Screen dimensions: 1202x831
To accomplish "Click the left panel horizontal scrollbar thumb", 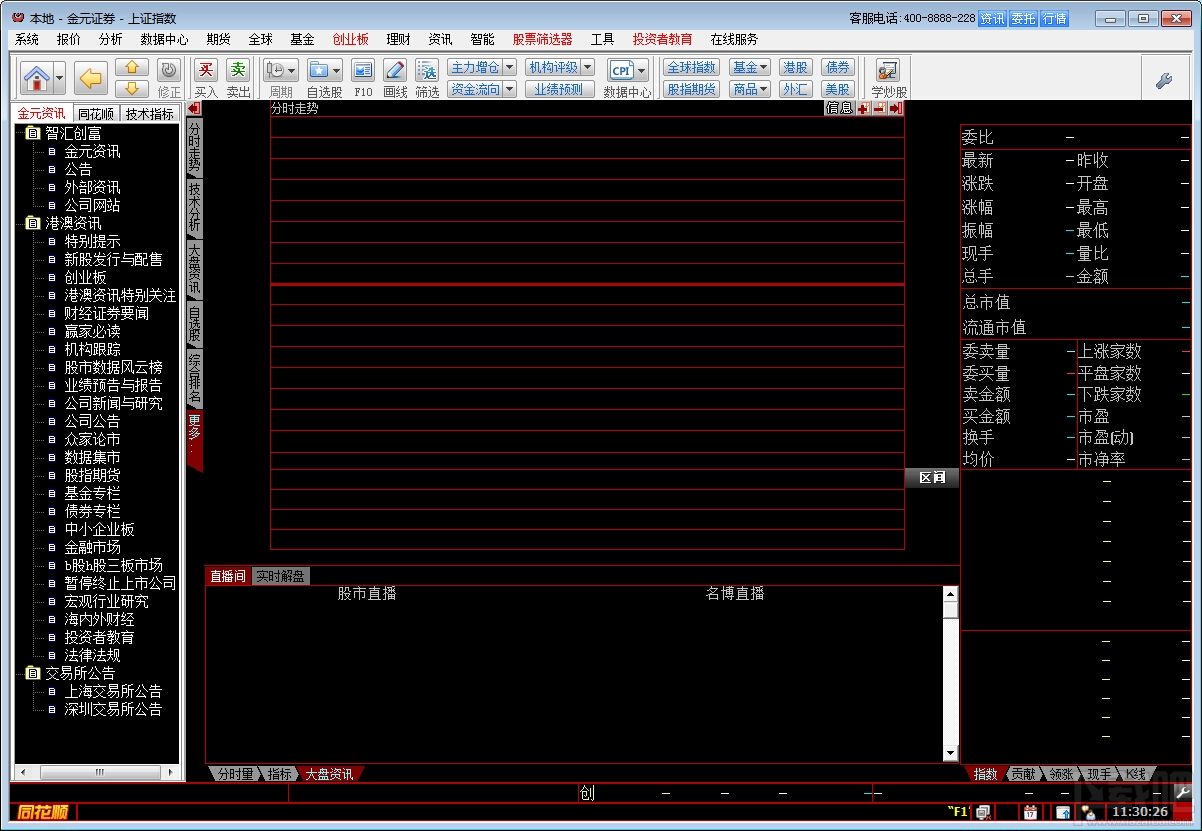I will pyautogui.click(x=98, y=772).
